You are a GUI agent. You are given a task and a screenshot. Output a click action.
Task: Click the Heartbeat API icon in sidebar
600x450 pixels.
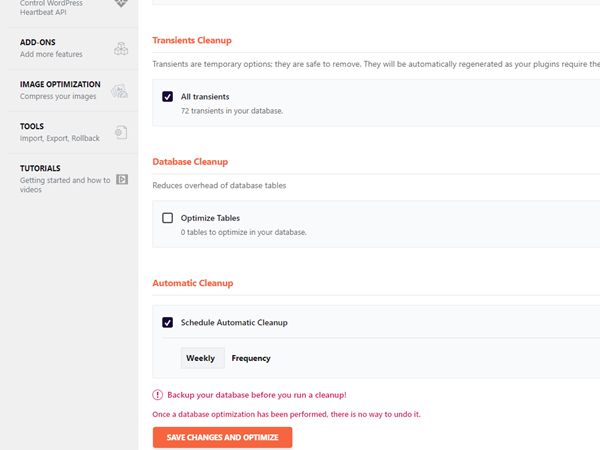121,4
